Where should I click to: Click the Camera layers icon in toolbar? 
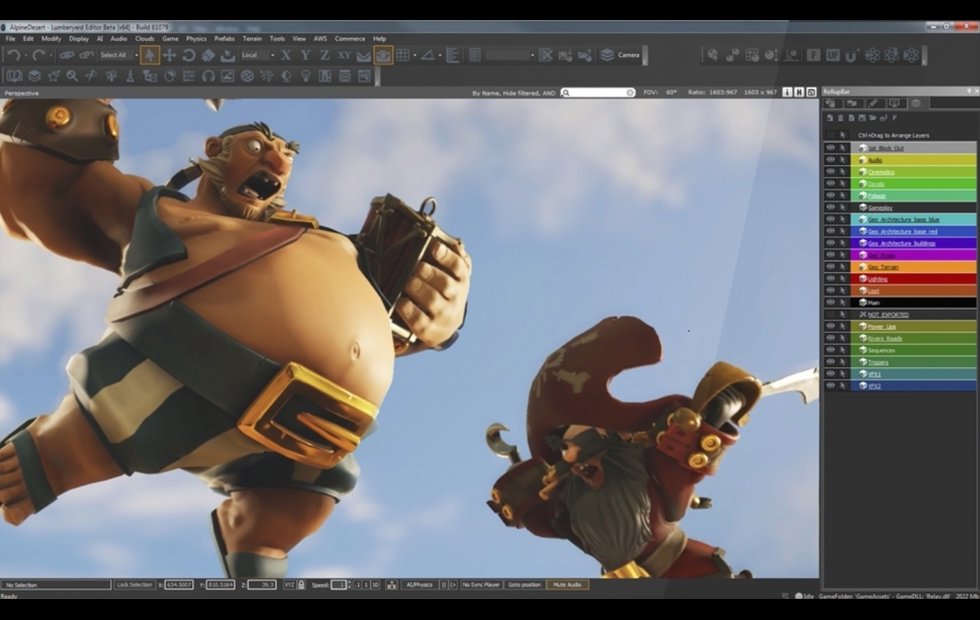(x=606, y=55)
